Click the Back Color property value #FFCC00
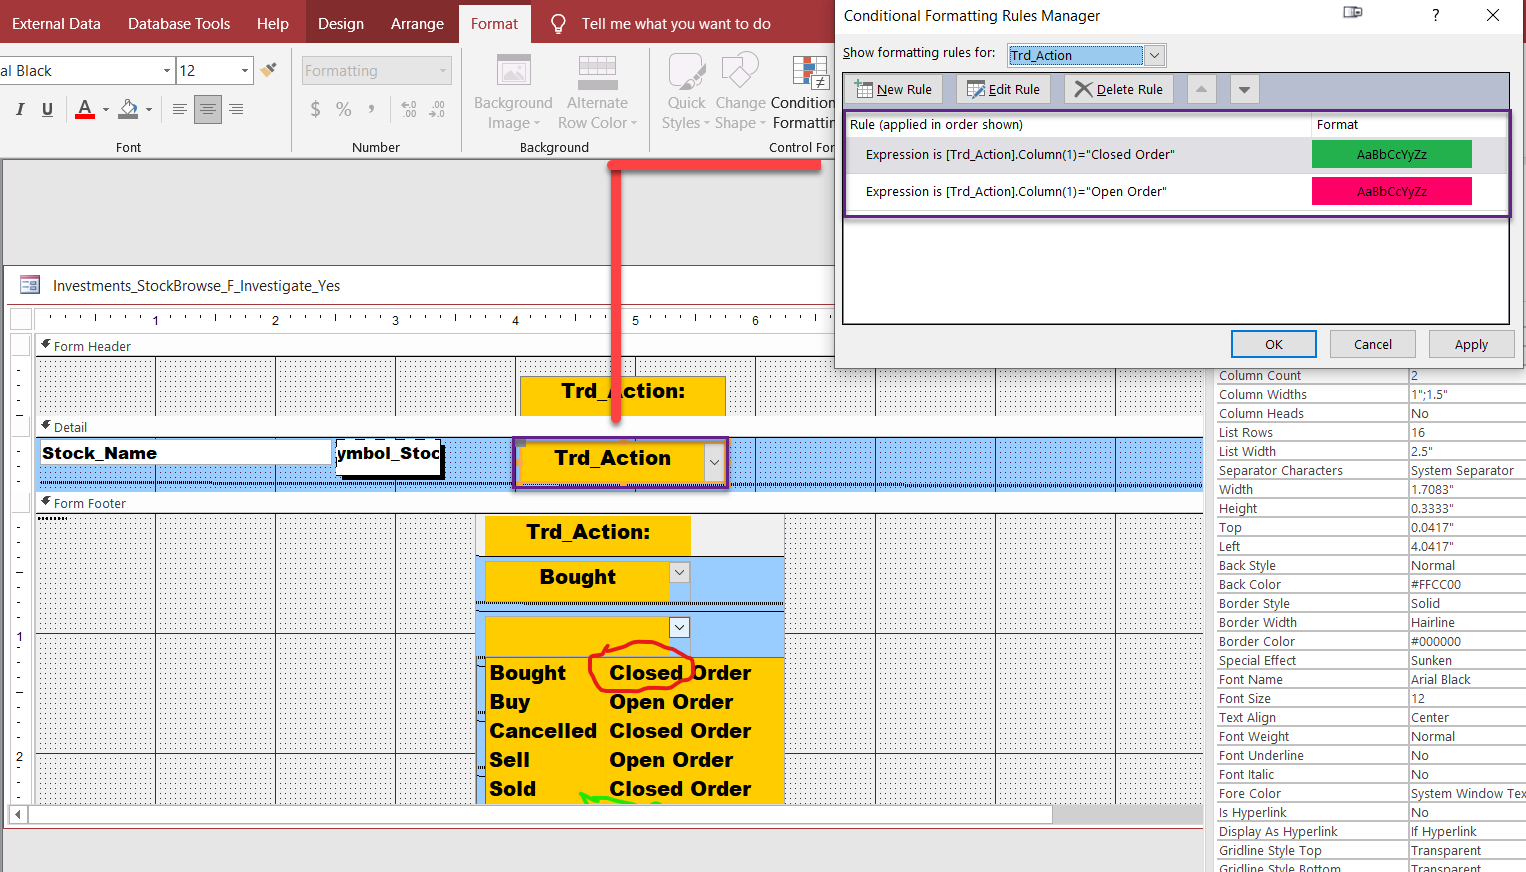This screenshot has width=1526, height=872. pyautogui.click(x=1466, y=584)
